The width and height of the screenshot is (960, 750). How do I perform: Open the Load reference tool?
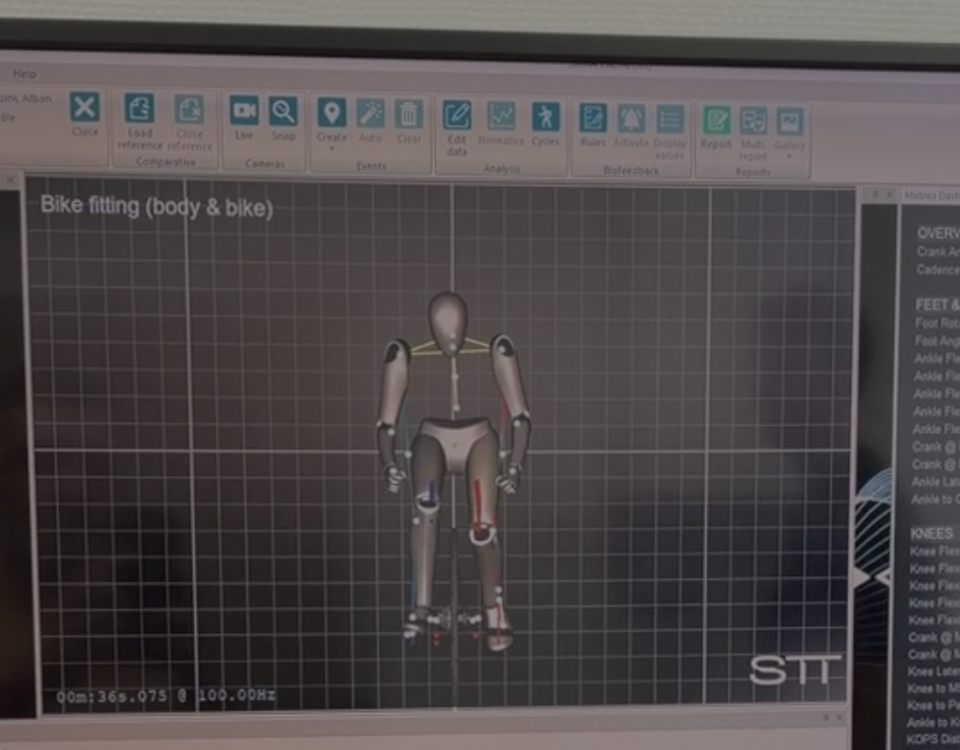(140, 109)
